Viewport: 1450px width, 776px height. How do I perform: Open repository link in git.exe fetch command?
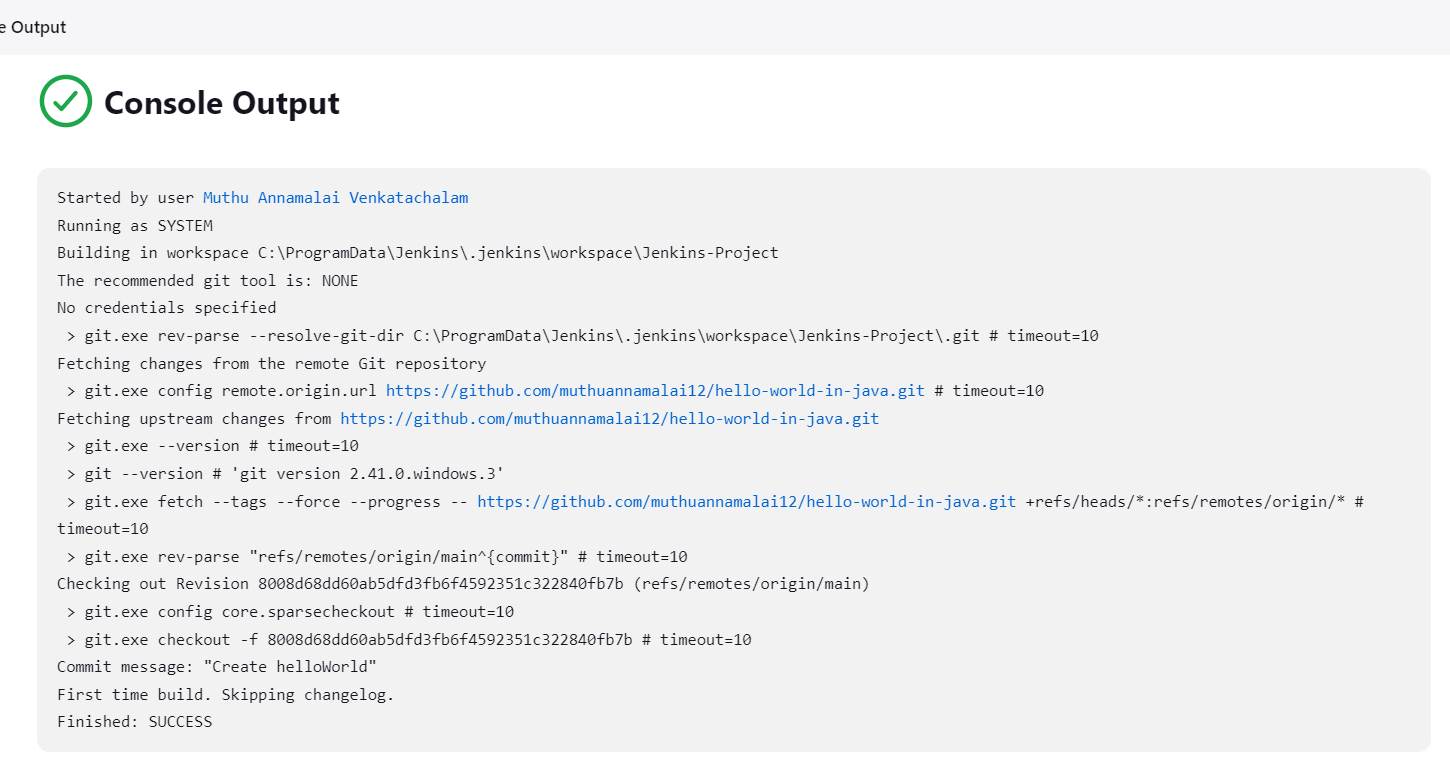point(746,502)
